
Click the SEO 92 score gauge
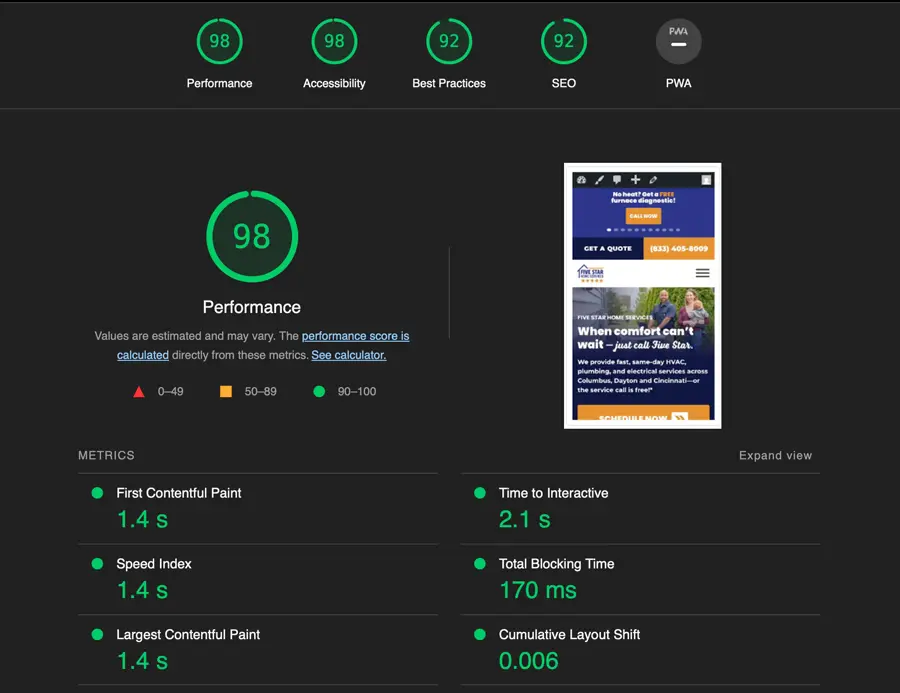tap(564, 41)
